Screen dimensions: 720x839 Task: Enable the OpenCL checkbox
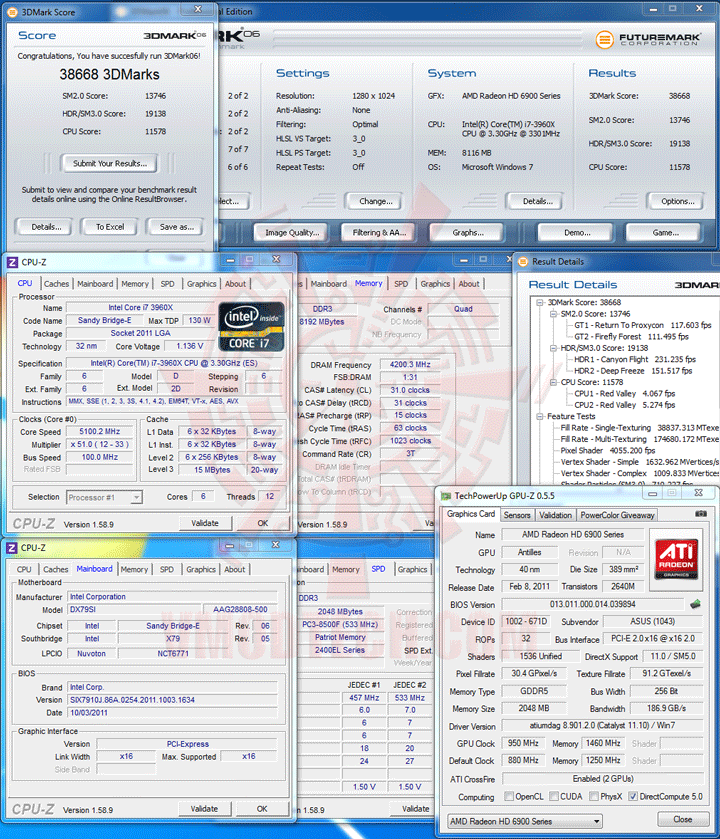click(x=509, y=796)
